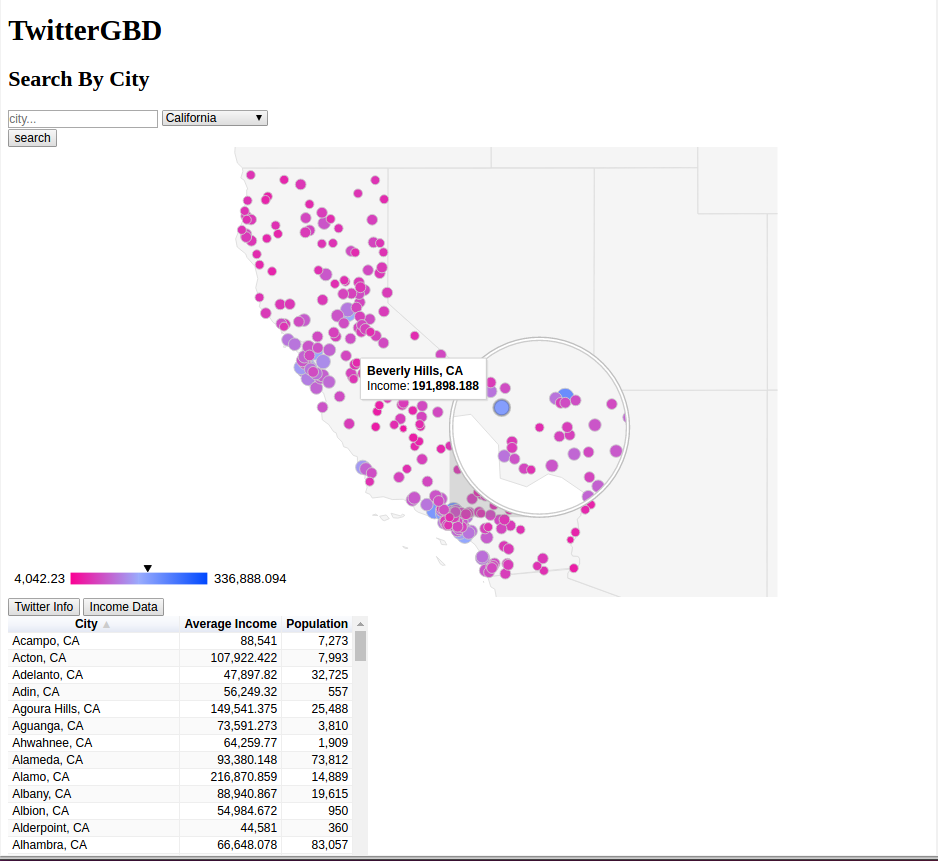Screen dimensions: 938x861
Task: Click the Search By City heading
Action: (x=79, y=80)
